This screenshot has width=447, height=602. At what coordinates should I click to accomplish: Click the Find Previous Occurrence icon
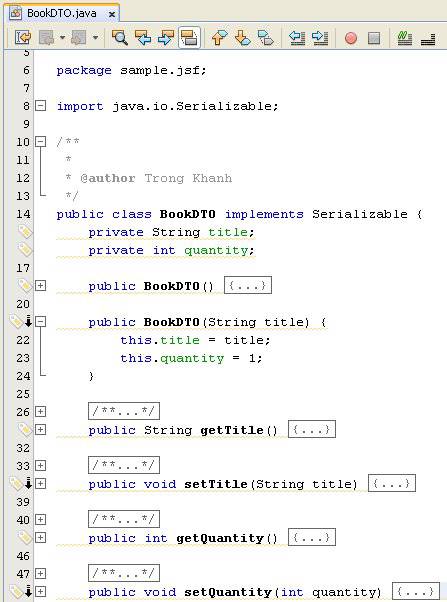(x=143, y=38)
